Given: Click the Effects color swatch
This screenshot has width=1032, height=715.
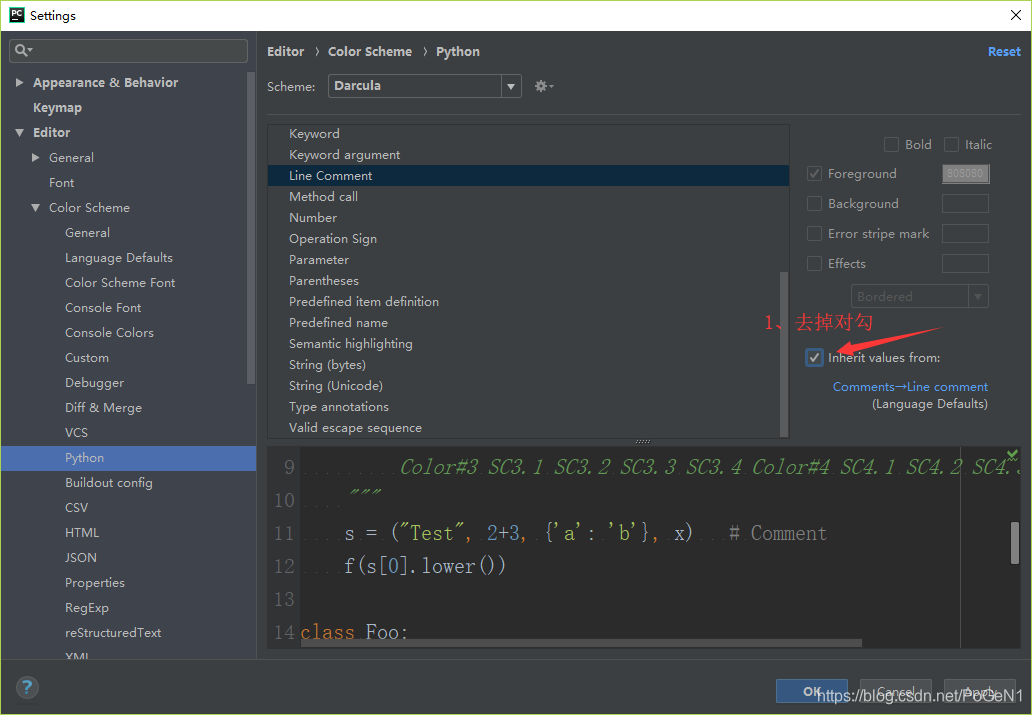Looking at the screenshot, I should [965, 263].
